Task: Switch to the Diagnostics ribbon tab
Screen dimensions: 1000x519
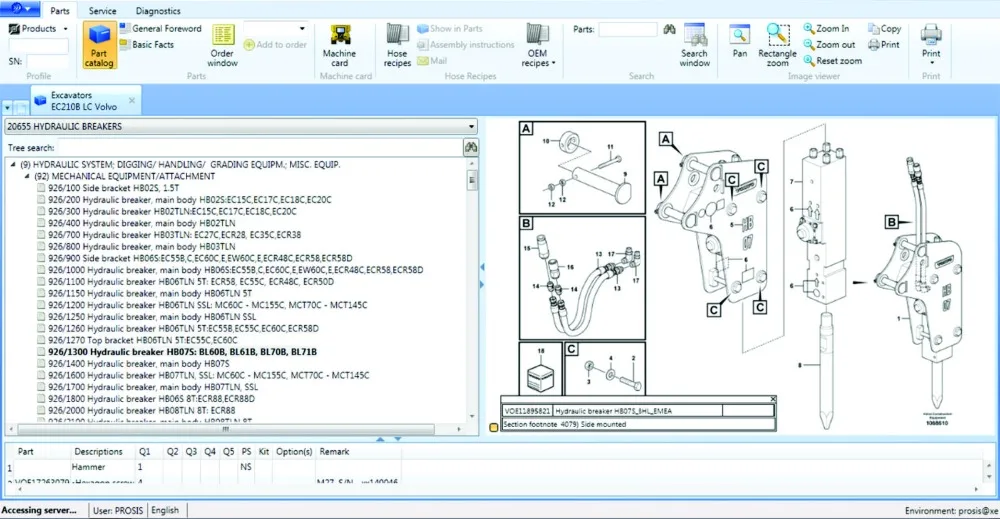Action: [158, 11]
